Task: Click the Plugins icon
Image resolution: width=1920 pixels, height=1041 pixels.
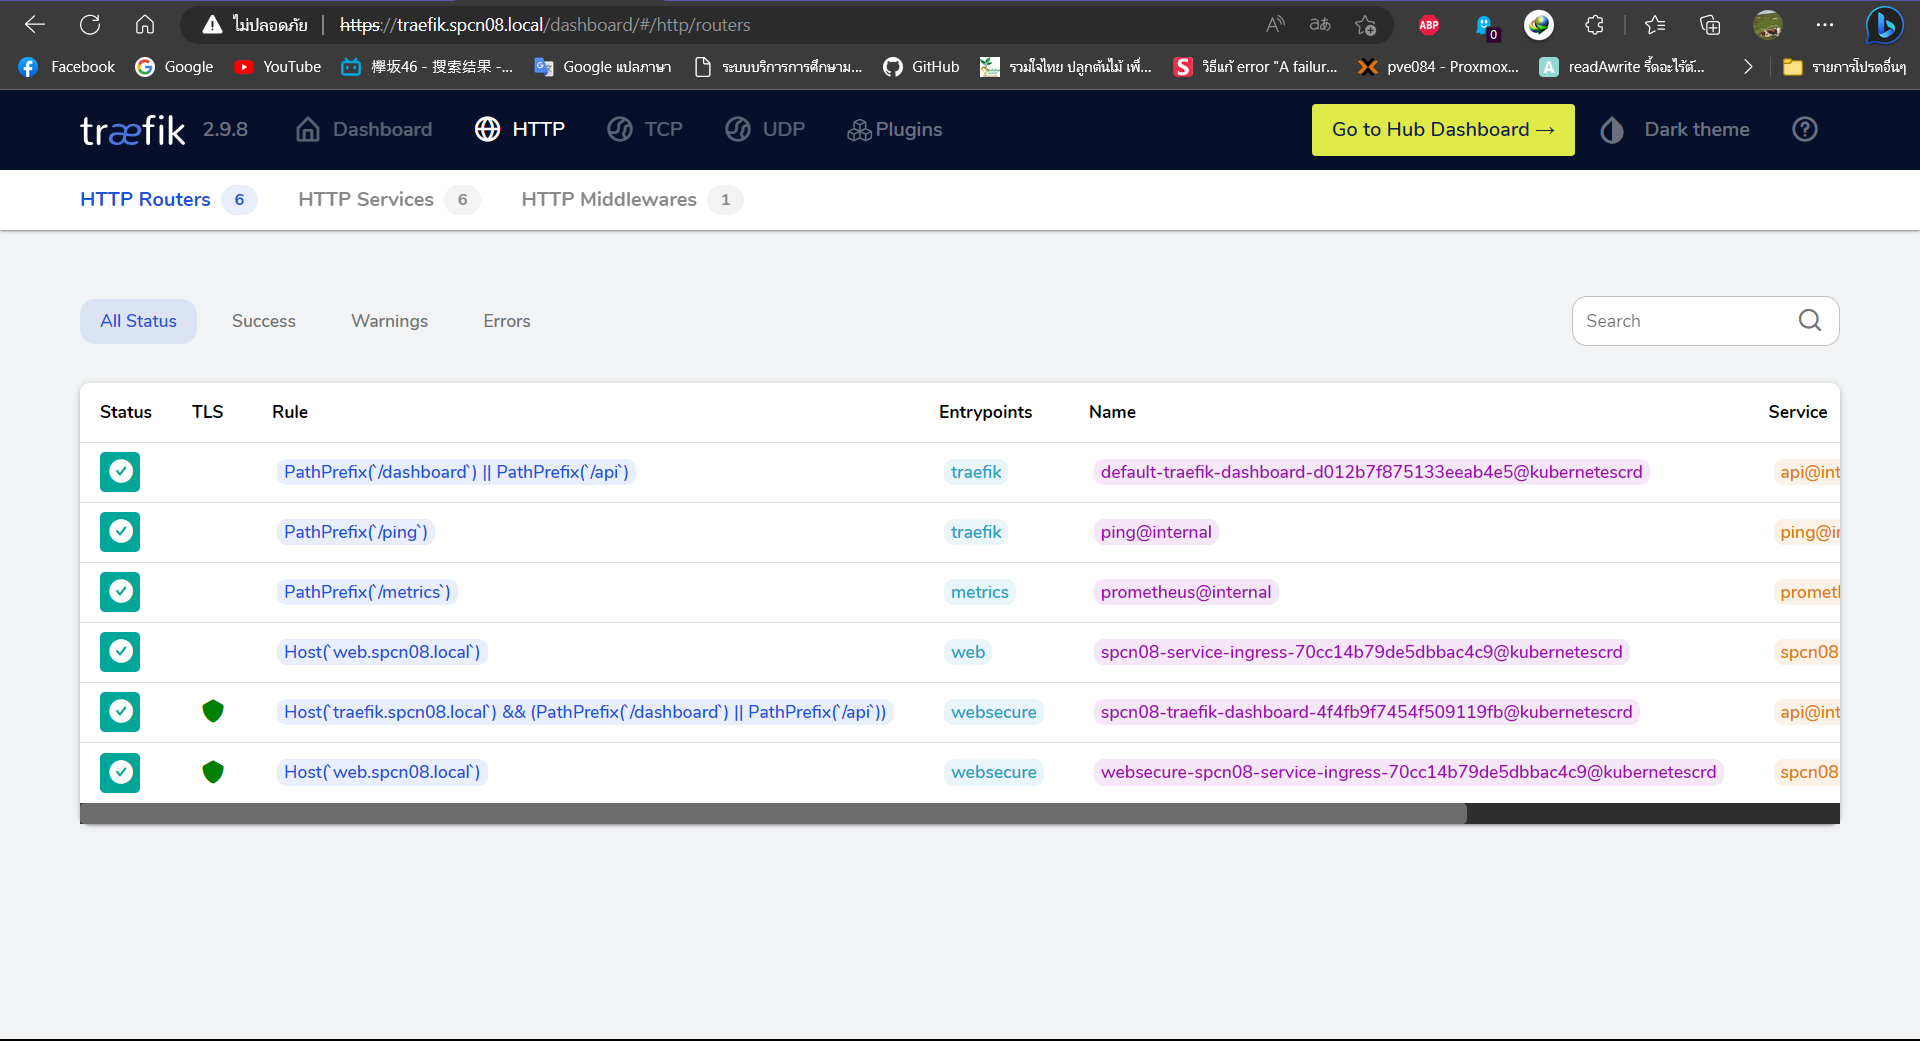Action: [858, 129]
